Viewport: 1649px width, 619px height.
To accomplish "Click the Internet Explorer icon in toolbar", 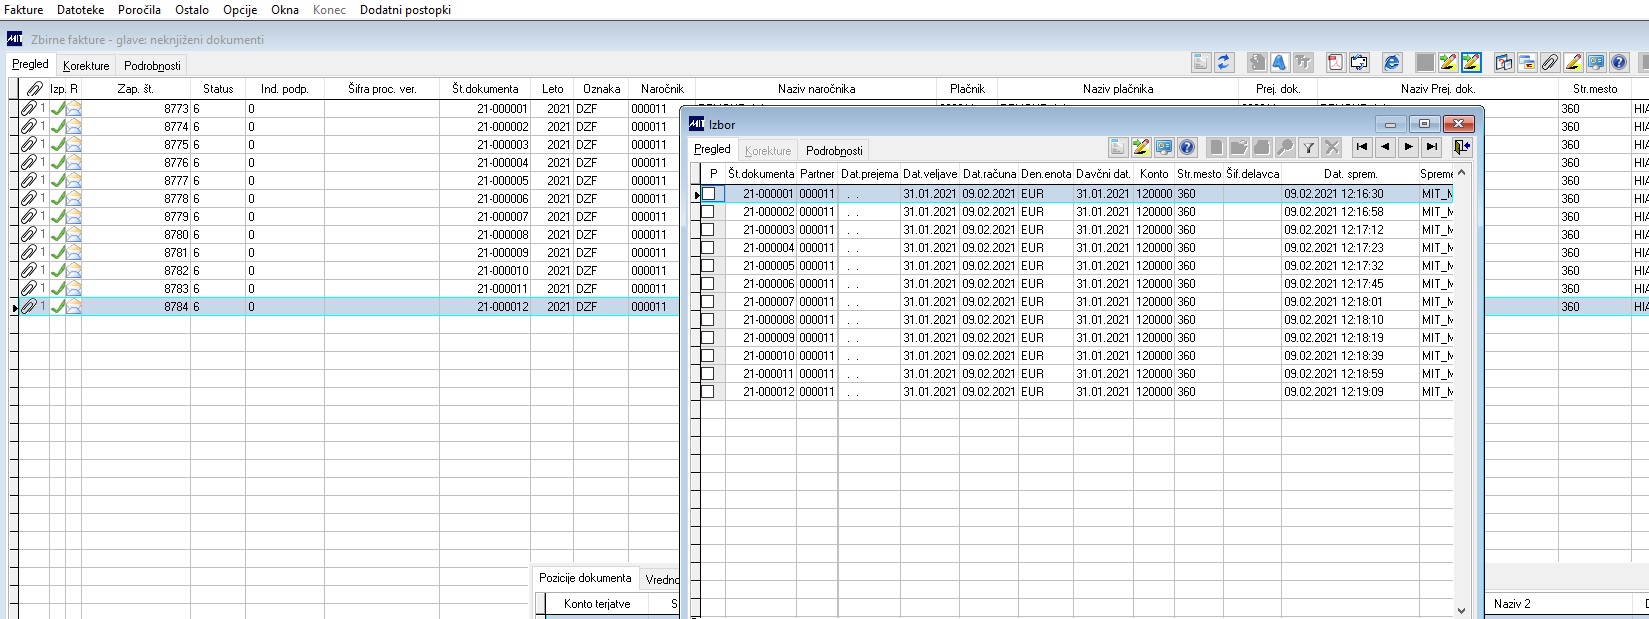I will click(x=1391, y=63).
